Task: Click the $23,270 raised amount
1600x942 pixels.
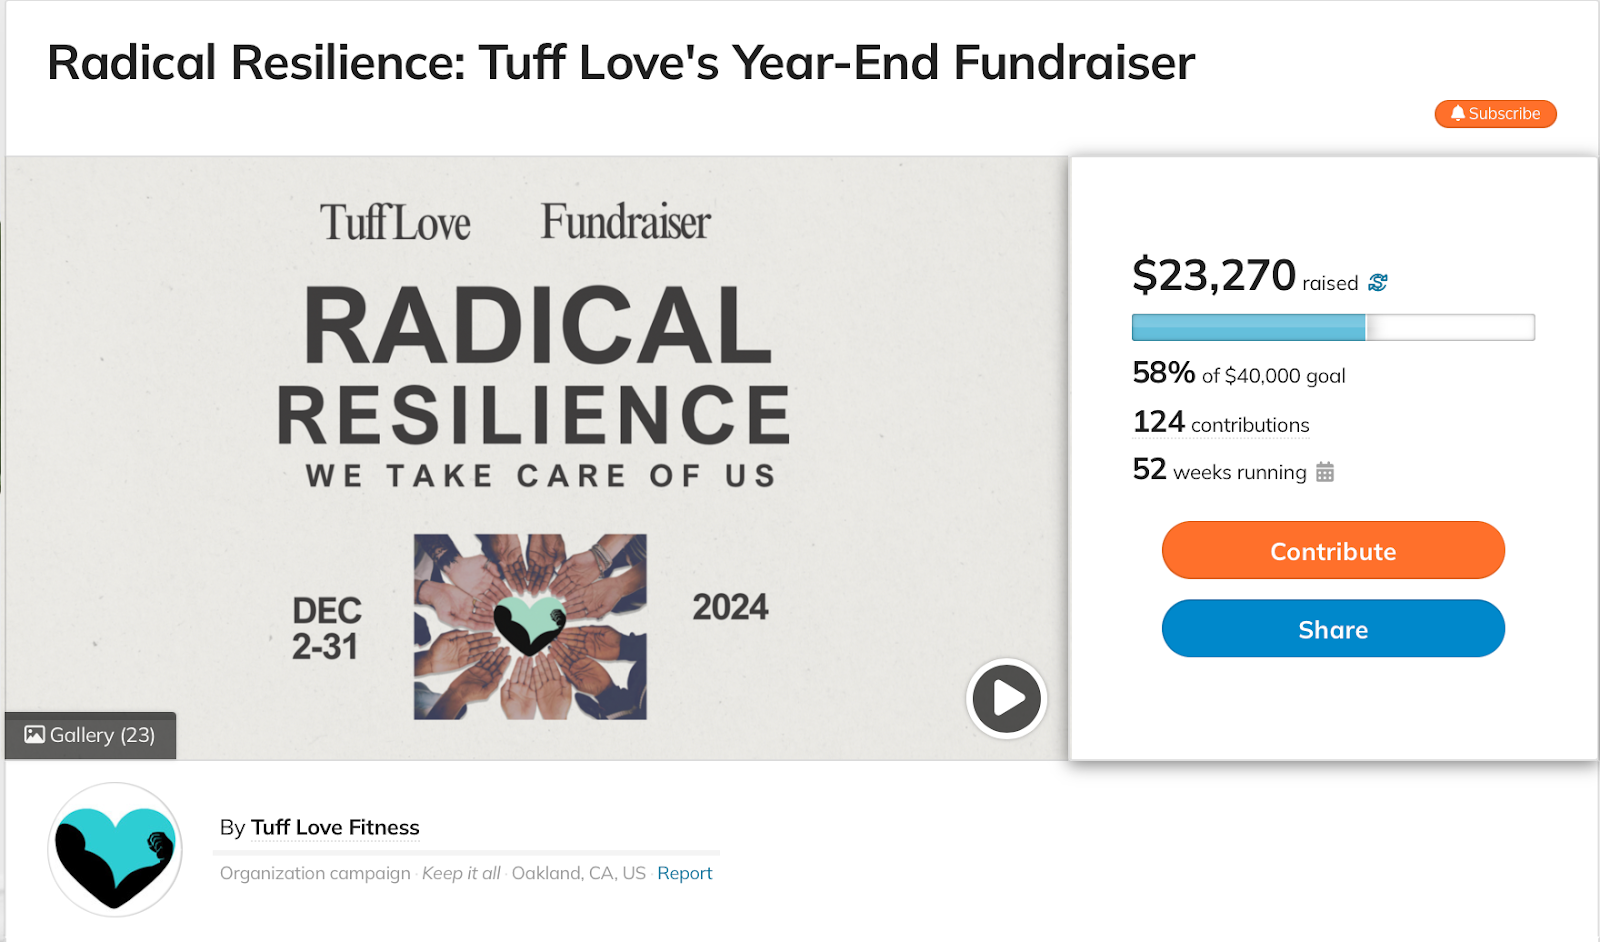Action: [1214, 276]
